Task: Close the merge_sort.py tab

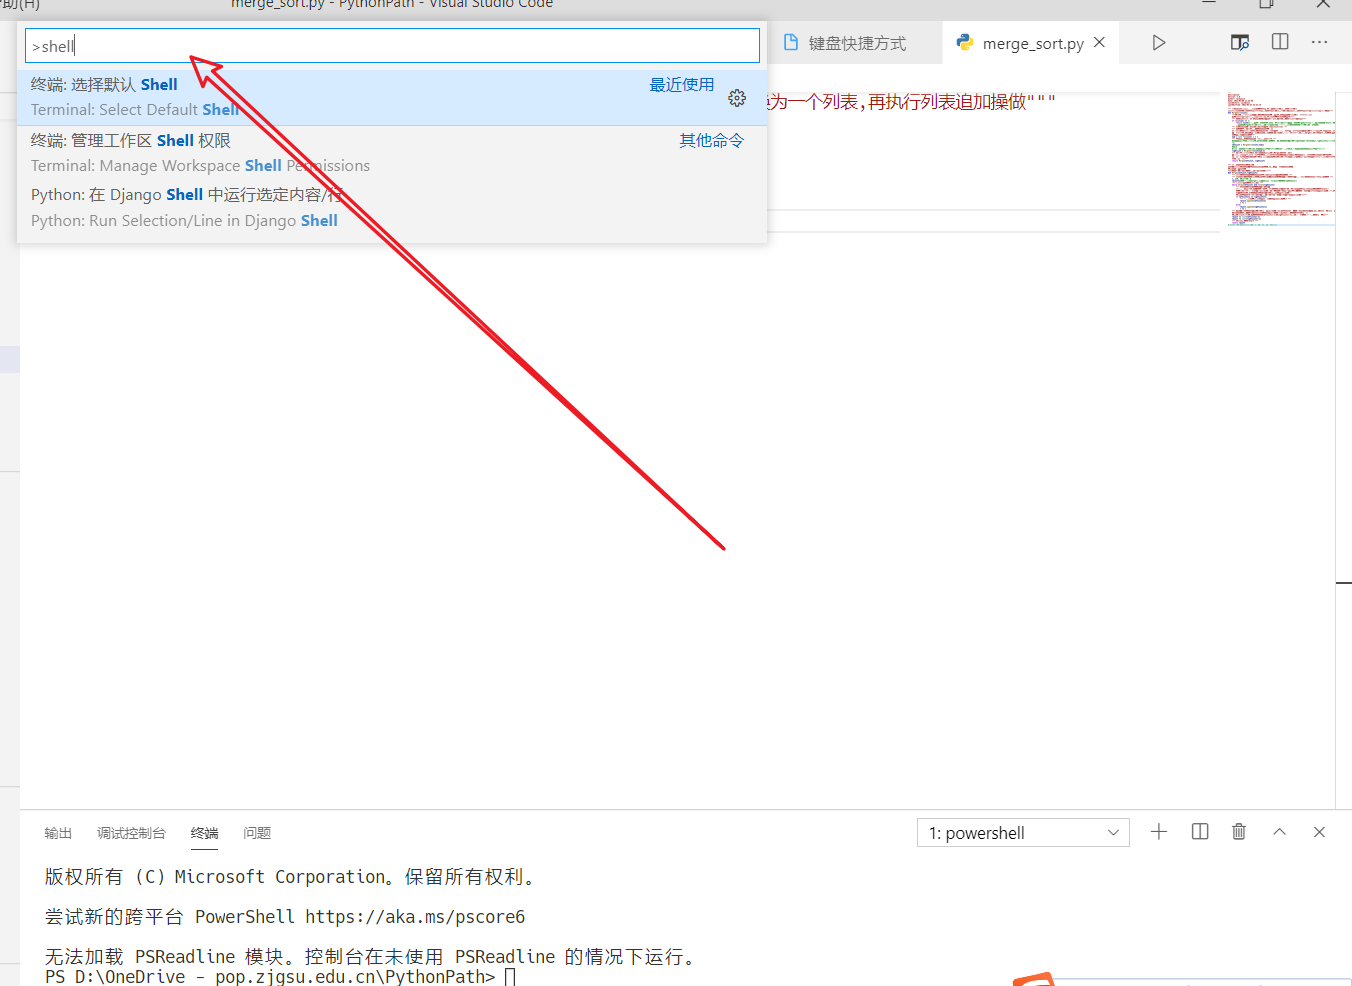Action: (x=1100, y=42)
